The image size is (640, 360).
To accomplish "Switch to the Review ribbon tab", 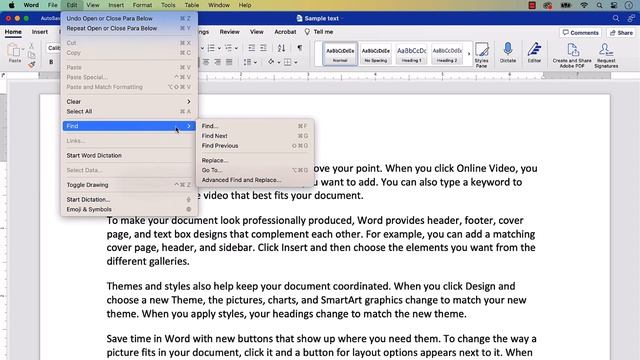I will coord(229,31).
